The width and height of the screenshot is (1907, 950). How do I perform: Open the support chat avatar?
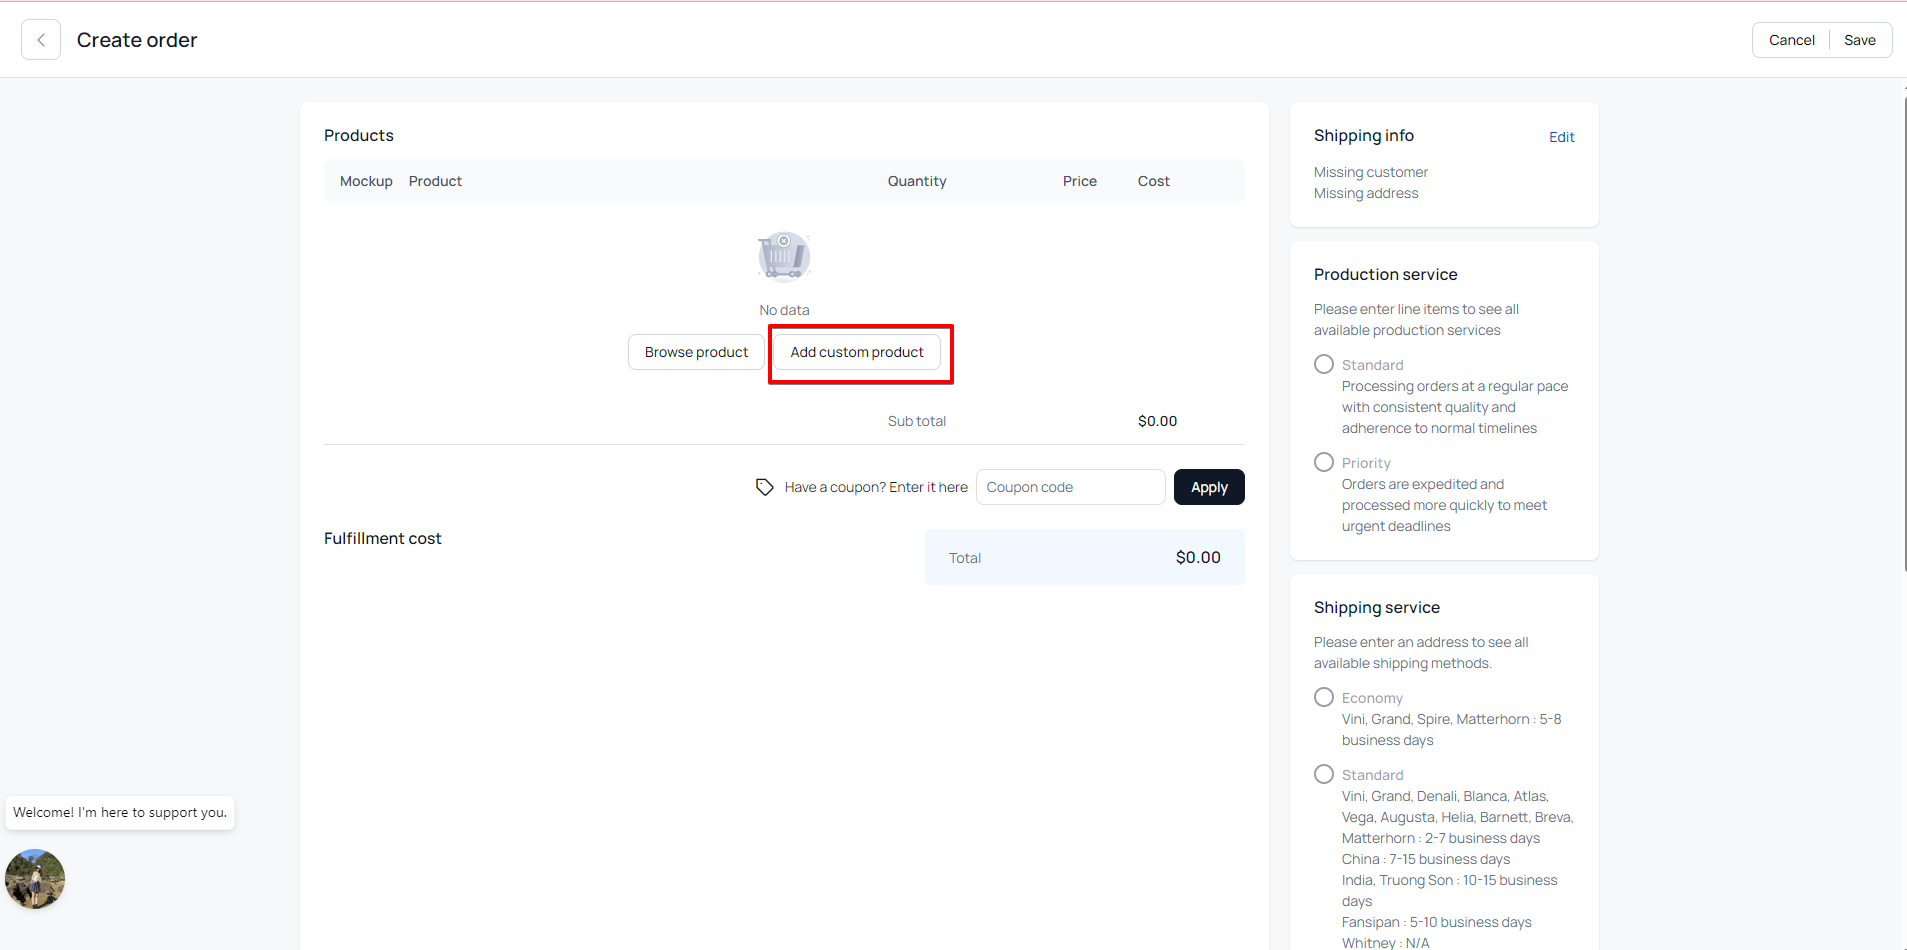pos(35,879)
